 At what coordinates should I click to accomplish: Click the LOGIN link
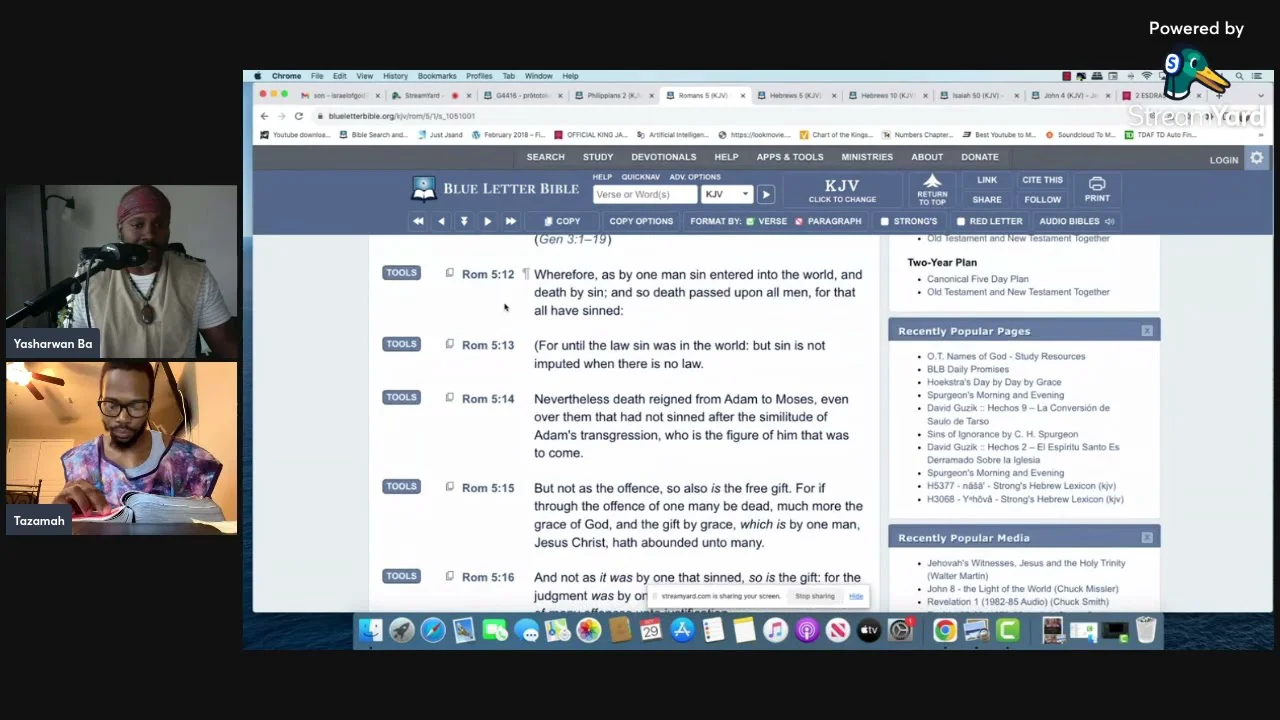click(x=1224, y=160)
